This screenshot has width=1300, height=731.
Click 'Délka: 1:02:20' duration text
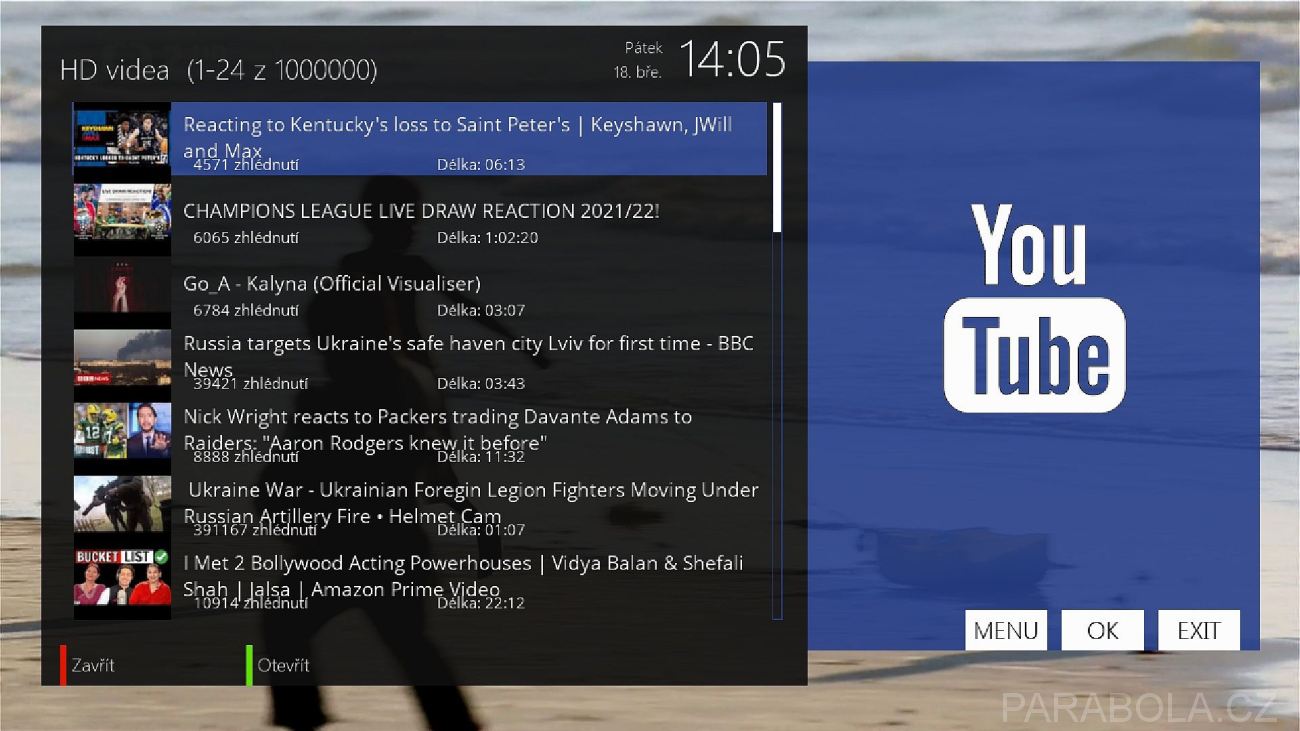pyautogui.click(x=488, y=238)
